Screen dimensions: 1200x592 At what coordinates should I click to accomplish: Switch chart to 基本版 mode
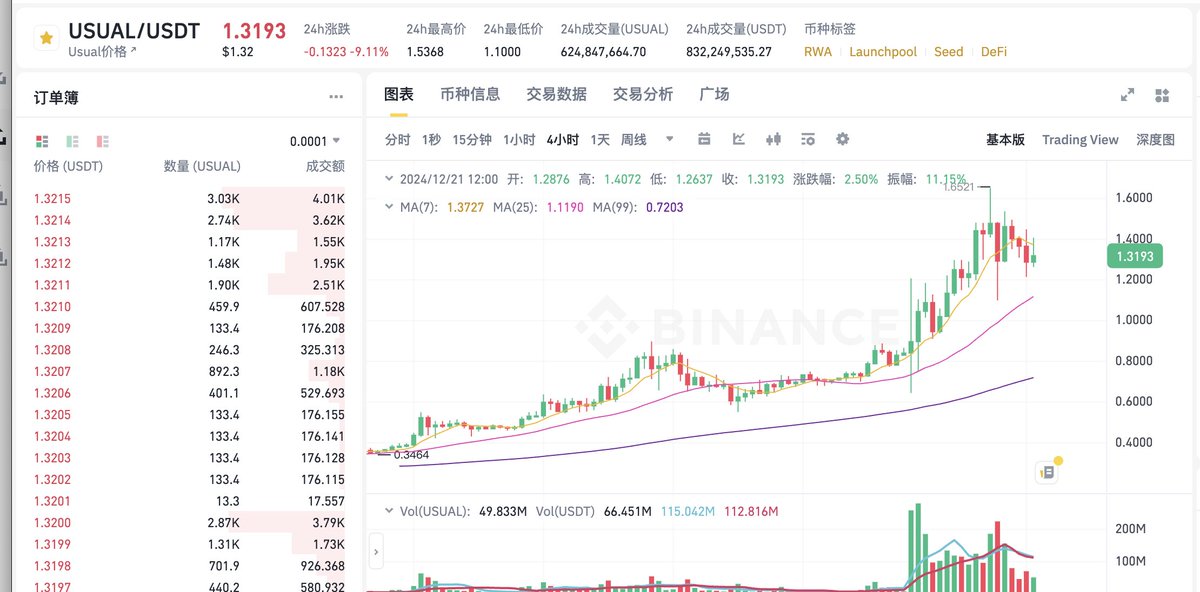click(x=1005, y=139)
